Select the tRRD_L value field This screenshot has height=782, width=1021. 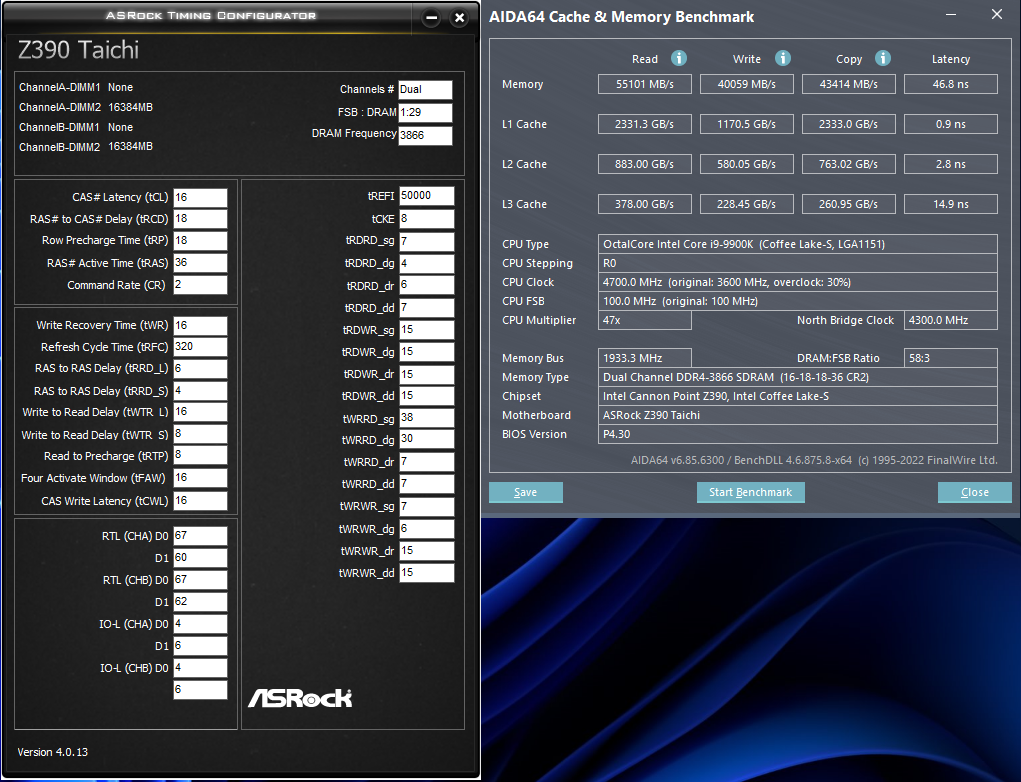[200, 369]
